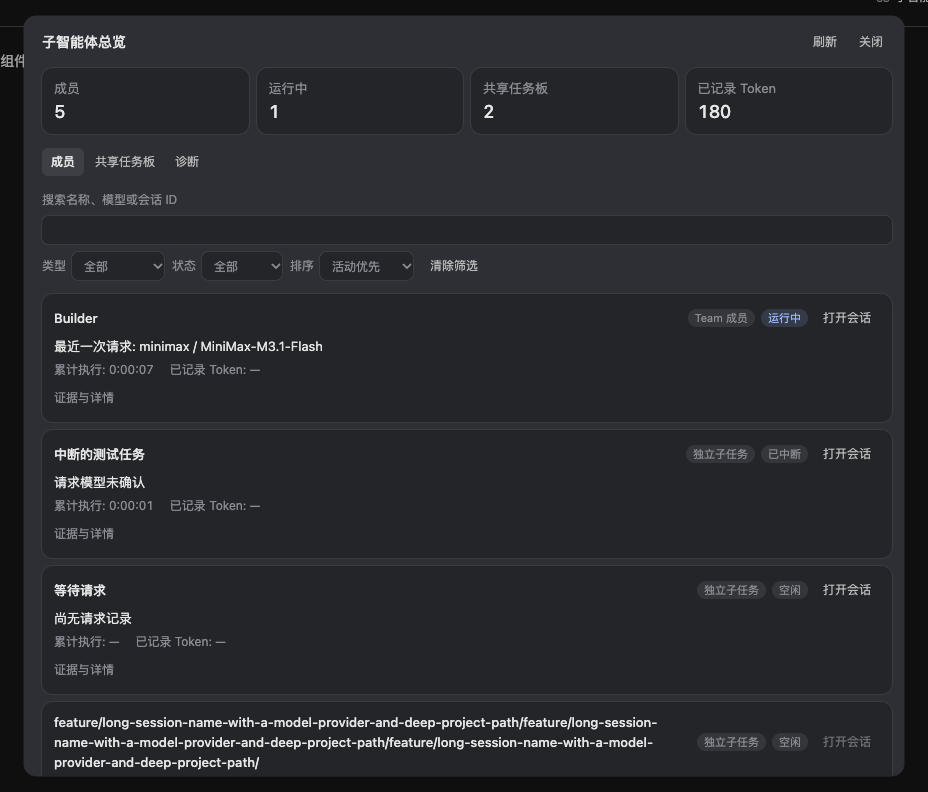Image resolution: width=928 pixels, height=792 pixels.
Task: Expand 证据与详情 under 中断的测试任务
Action: [x=84, y=534]
